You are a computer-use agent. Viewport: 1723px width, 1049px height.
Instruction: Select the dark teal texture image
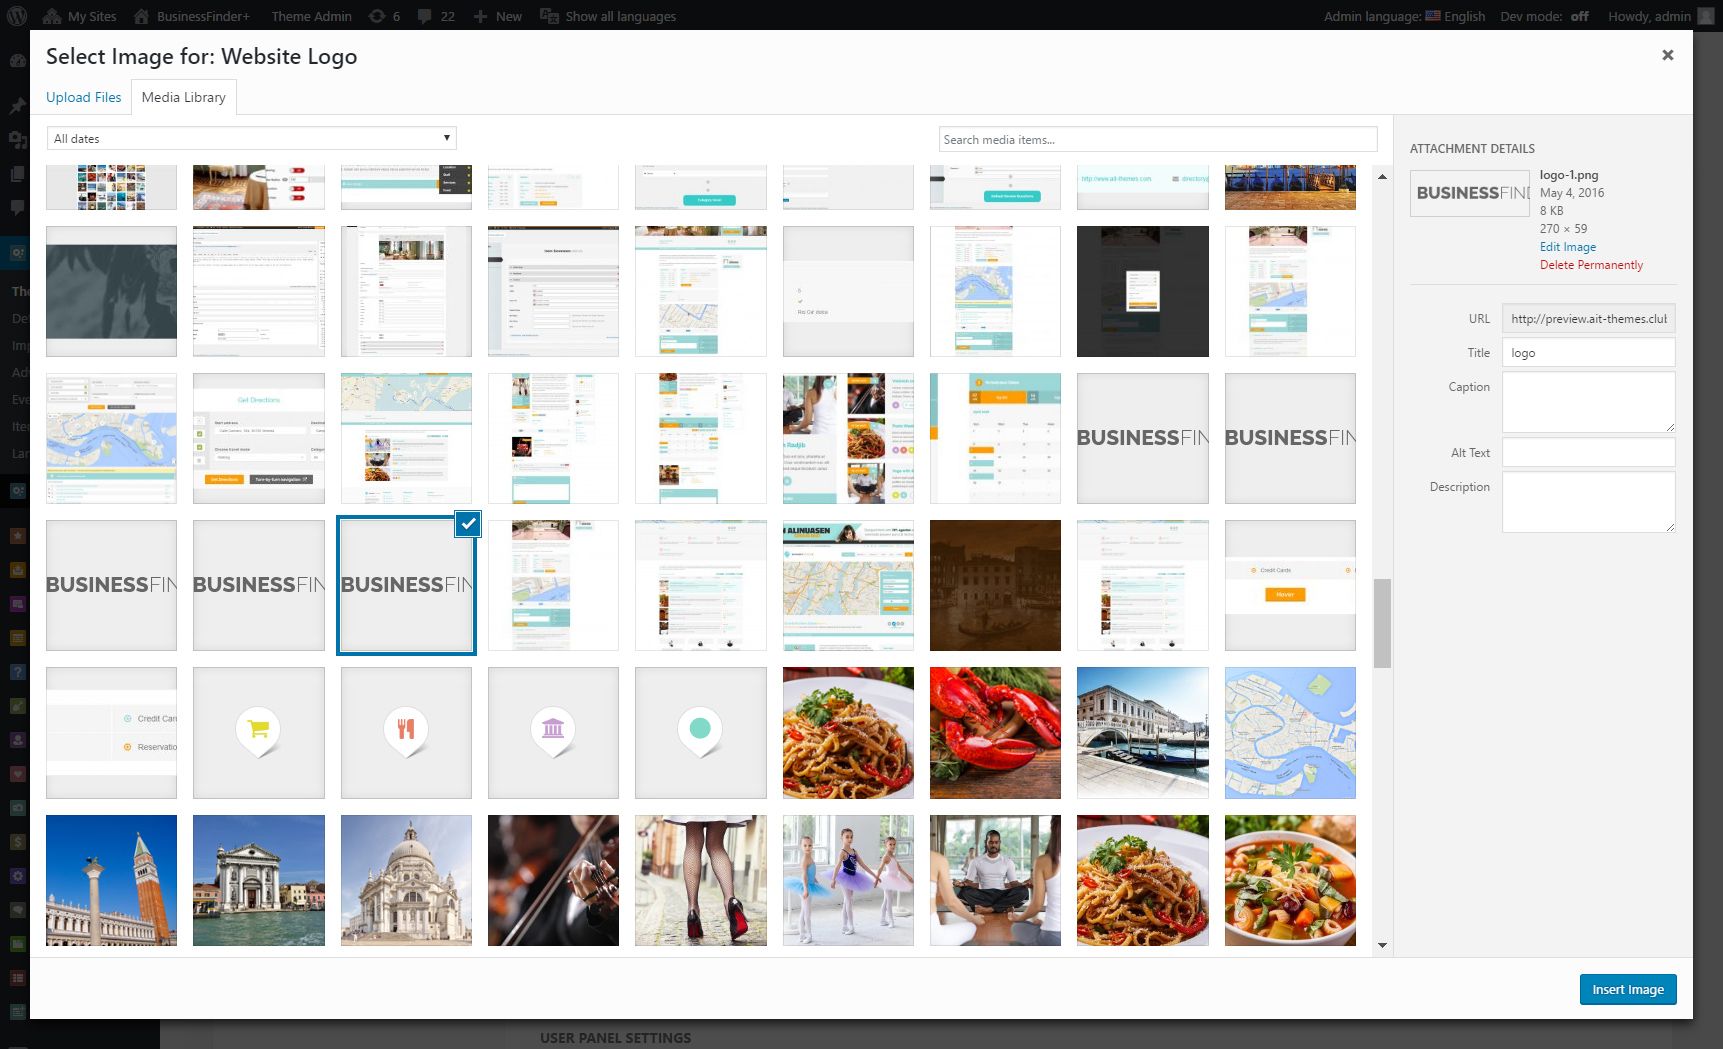point(111,291)
